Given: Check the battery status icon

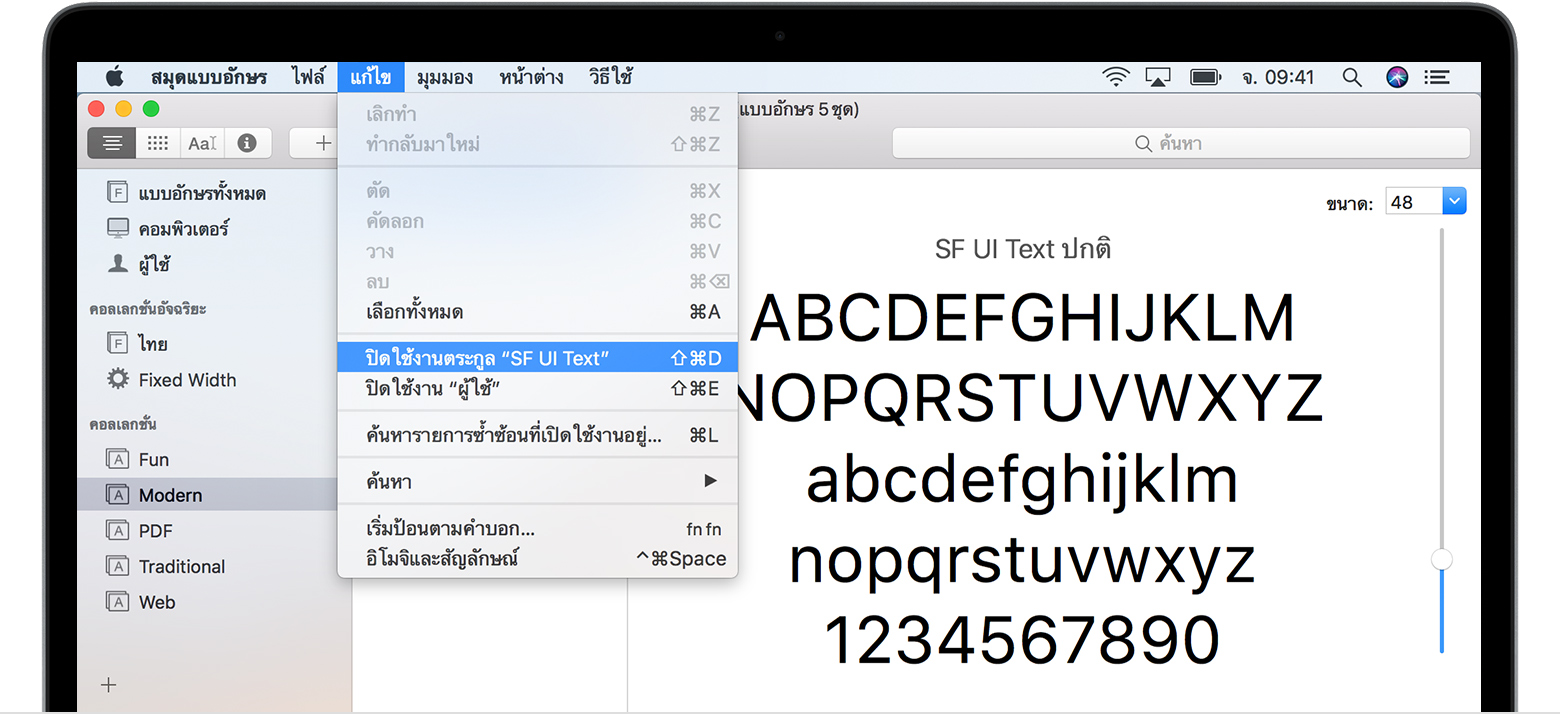Looking at the screenshot, I should point(1206,77).
